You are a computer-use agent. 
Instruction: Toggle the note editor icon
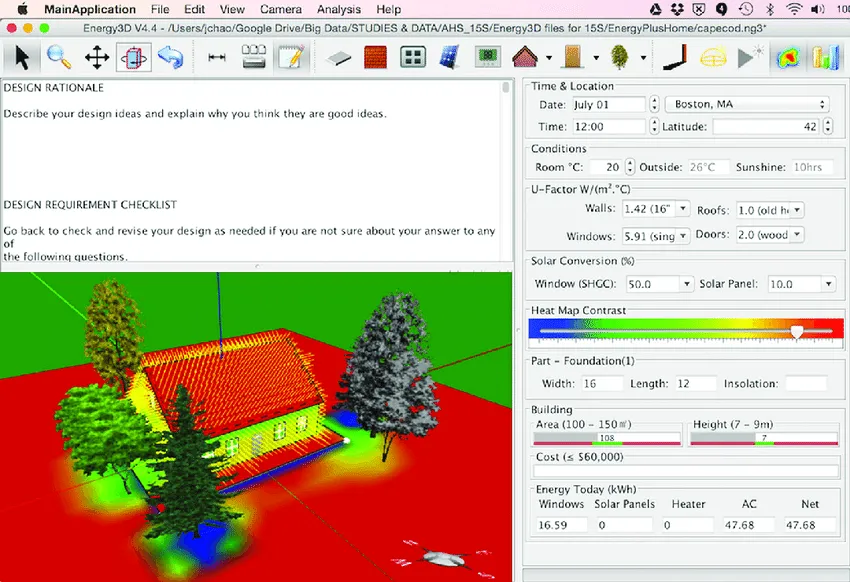point(291,57)
